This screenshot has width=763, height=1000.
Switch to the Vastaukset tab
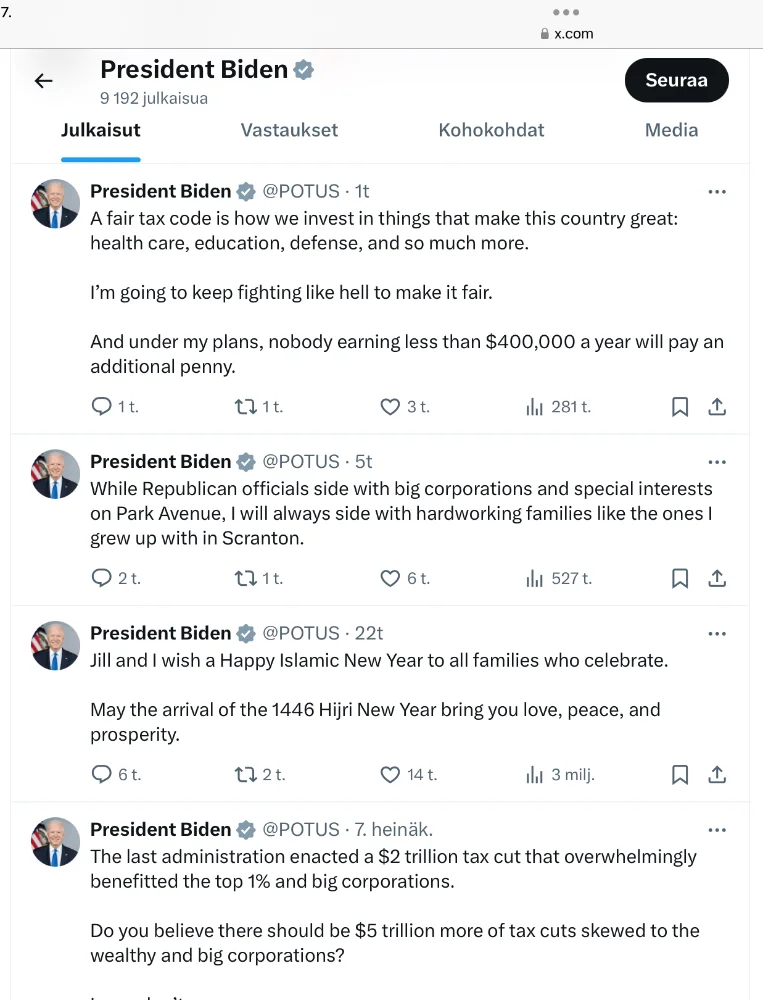tap(289, 130)
